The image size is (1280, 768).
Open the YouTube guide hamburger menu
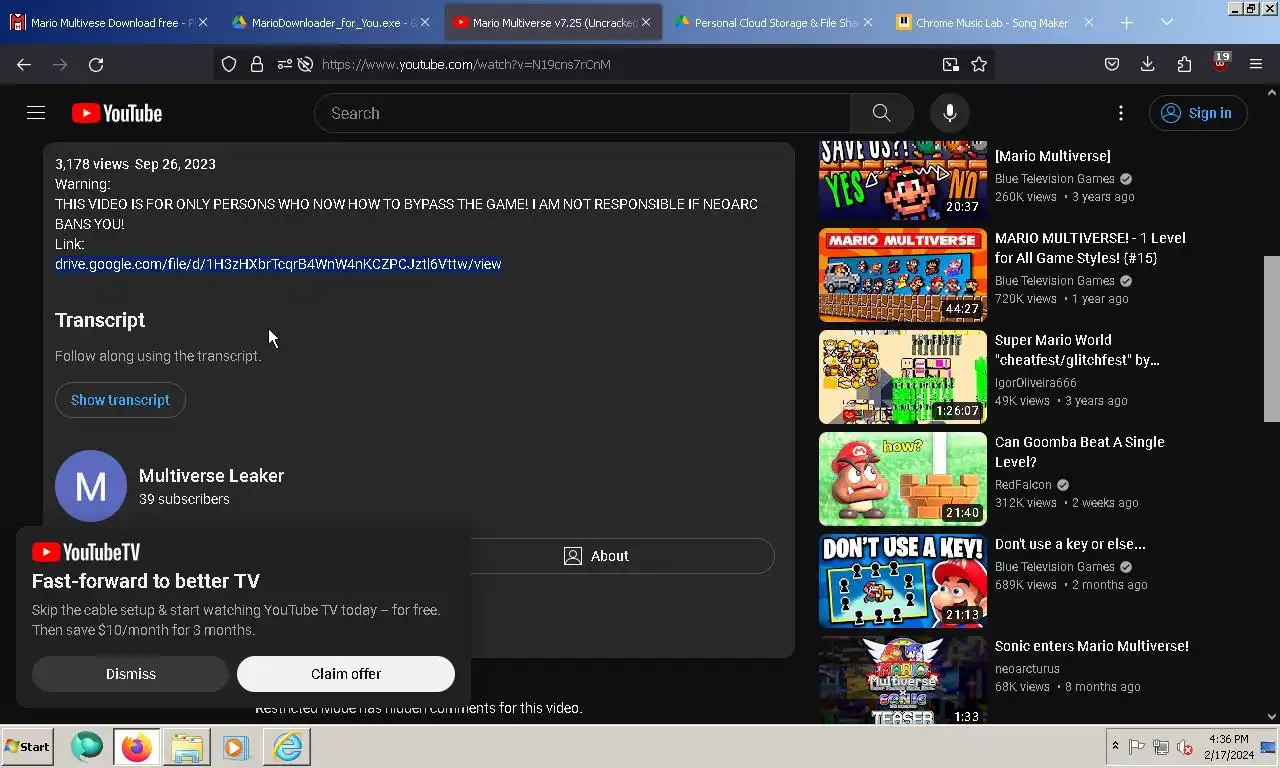tap(36, 113)
